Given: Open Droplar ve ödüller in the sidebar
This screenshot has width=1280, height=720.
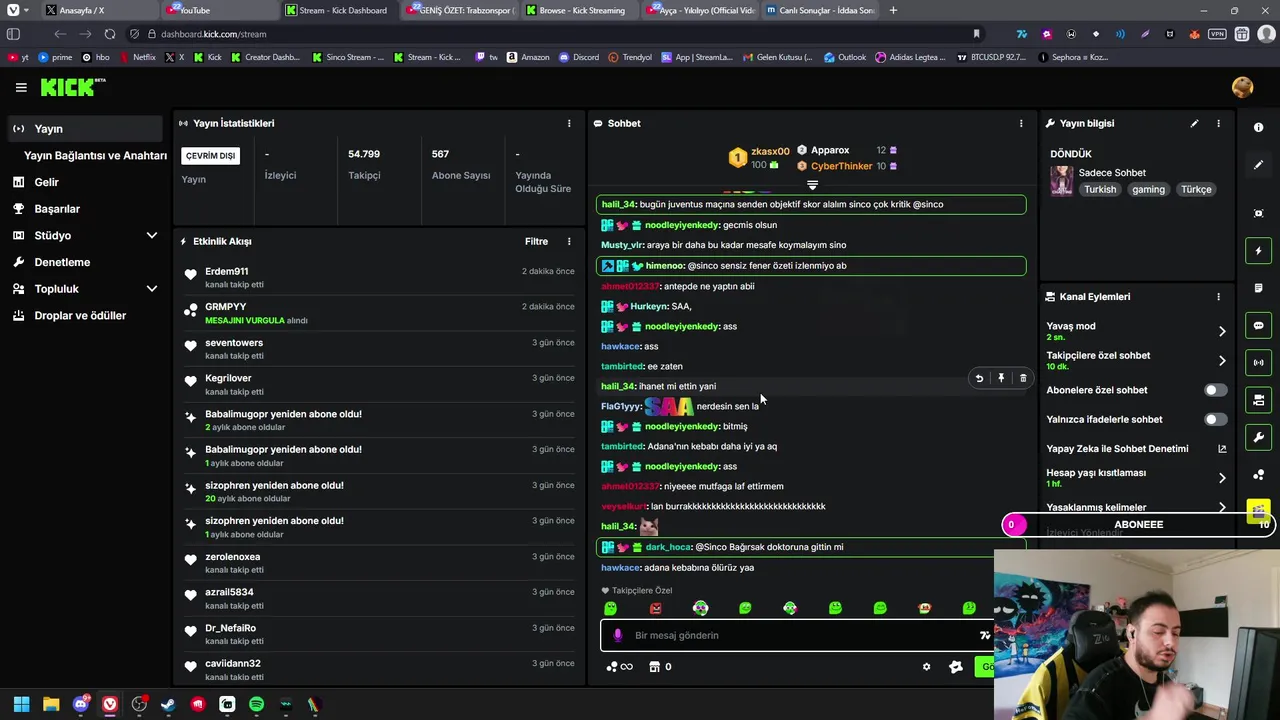Looking at the screenshot, I should click(x=80, y=315).
